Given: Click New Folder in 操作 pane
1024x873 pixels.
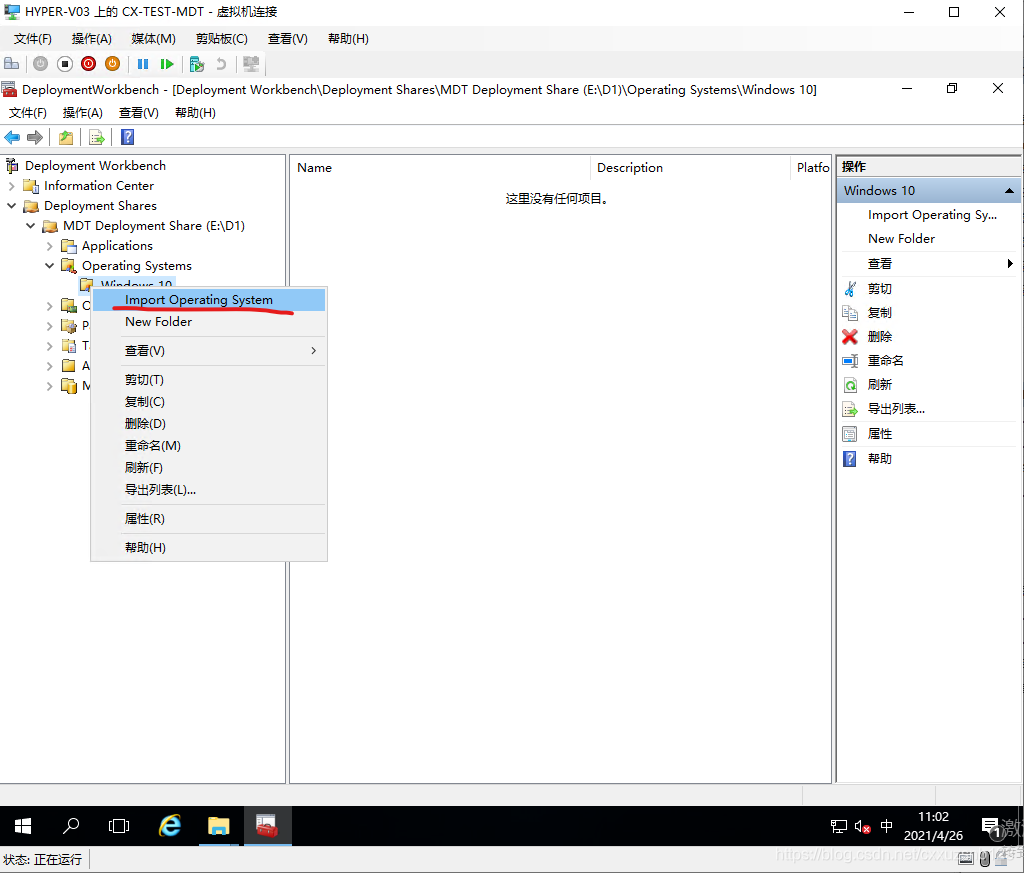Looking at the screenshot, I should point(901,239).
